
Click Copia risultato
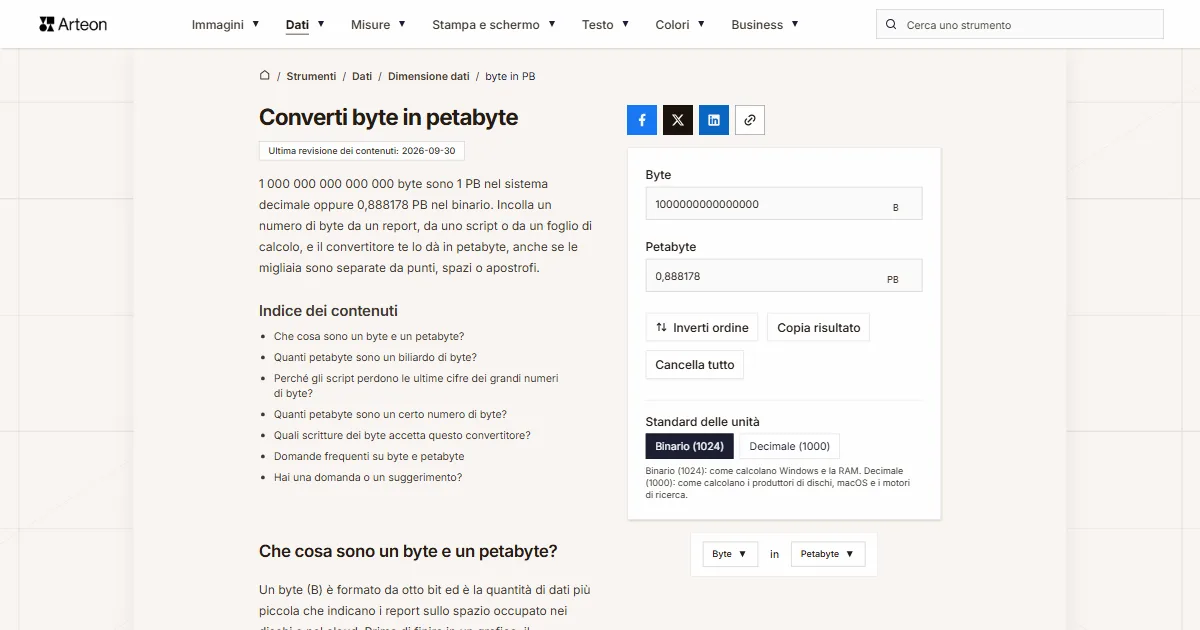pyautogui.click(x=819, y=328)
